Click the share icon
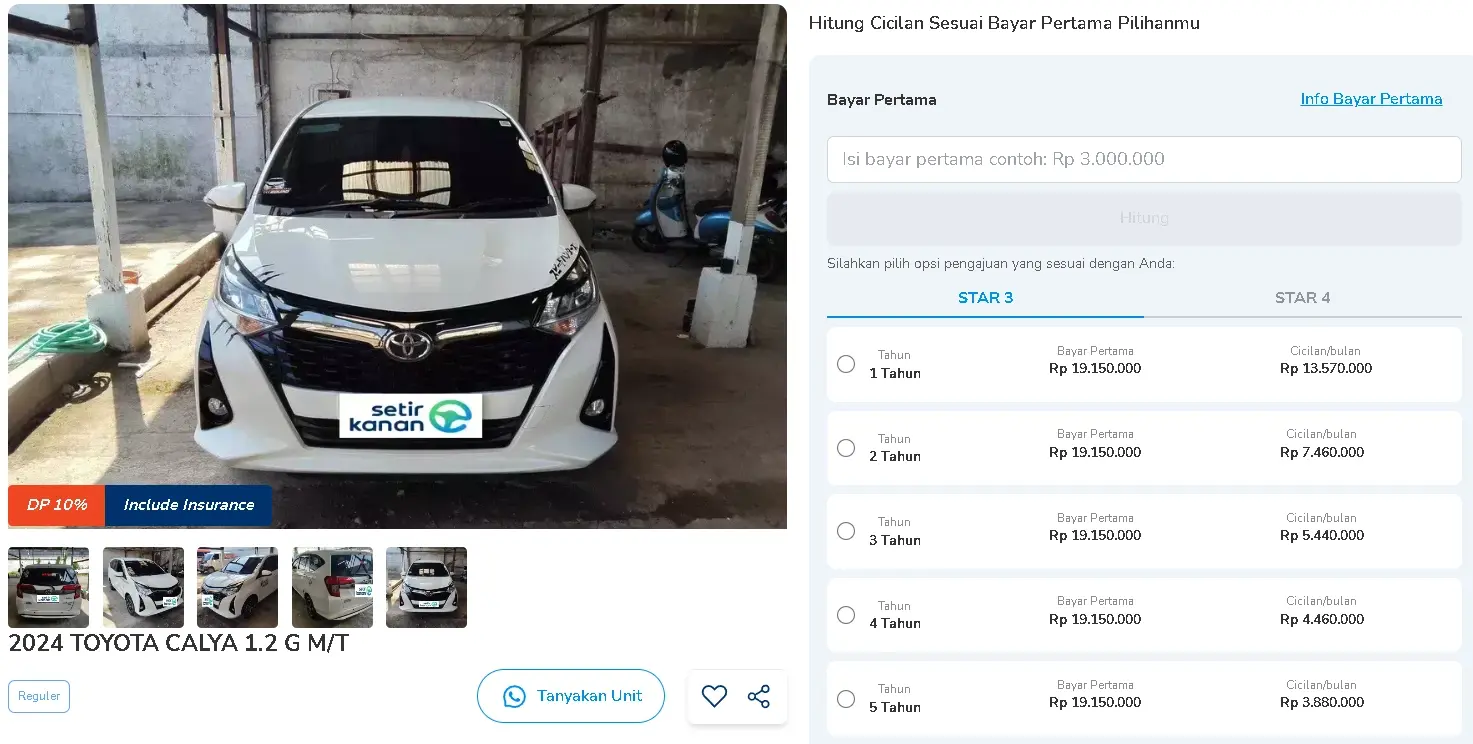This screenshot has width=1473, height=744. (x=759, y=696)
